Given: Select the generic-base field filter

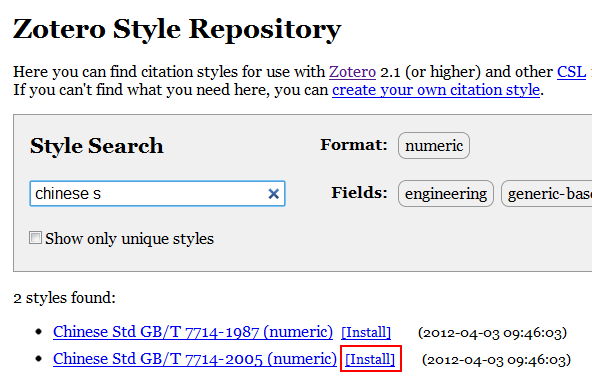Looking at the screenshot, I should pyautogui.click(x=547, y=194).
